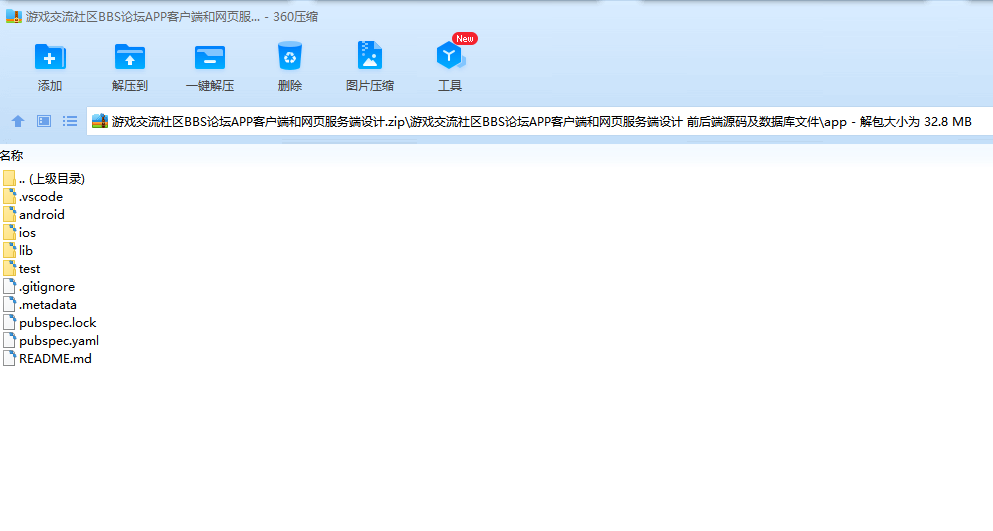Go up one level with the up arrow
Viewport: 993px width, 531px height.
pyautogui.click(x=18, y=121)
